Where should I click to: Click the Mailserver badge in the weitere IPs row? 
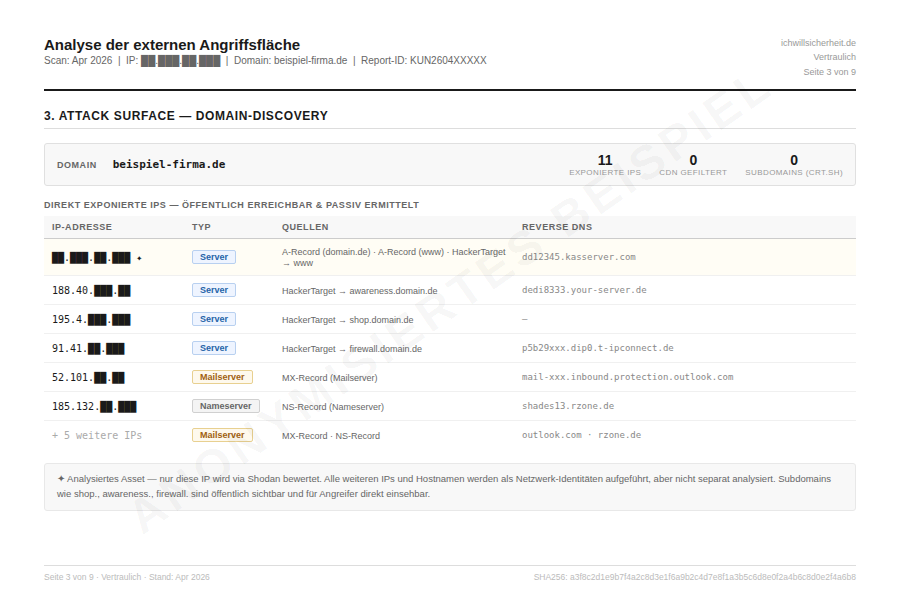pos(222,435)
